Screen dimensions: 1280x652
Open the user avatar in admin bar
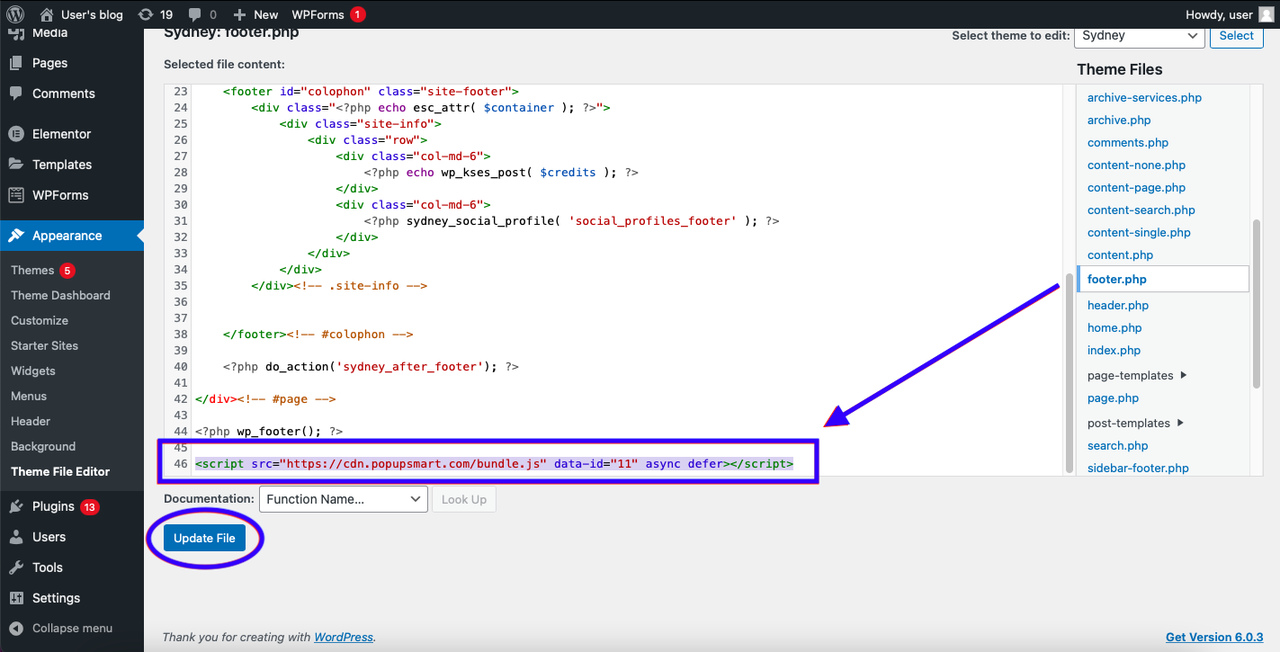point(1266,14)
